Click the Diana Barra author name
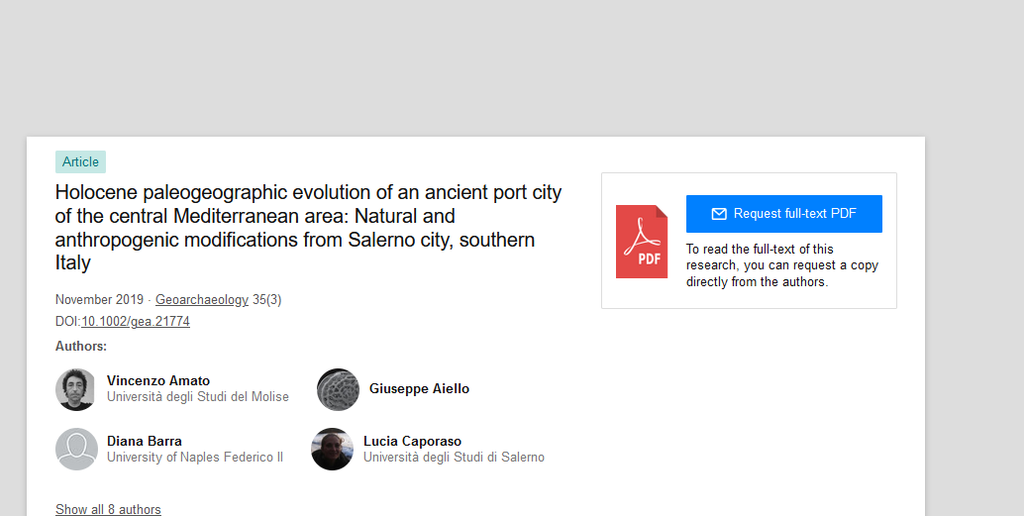Image resolution: width=1024 pixels, height=516 pixels. pos(144,441)
